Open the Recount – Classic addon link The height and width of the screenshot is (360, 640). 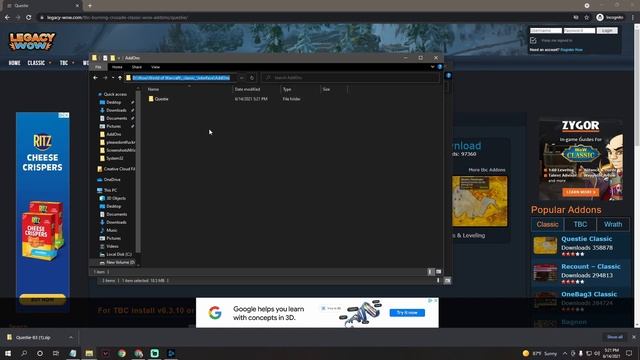(x=591, y=267)
